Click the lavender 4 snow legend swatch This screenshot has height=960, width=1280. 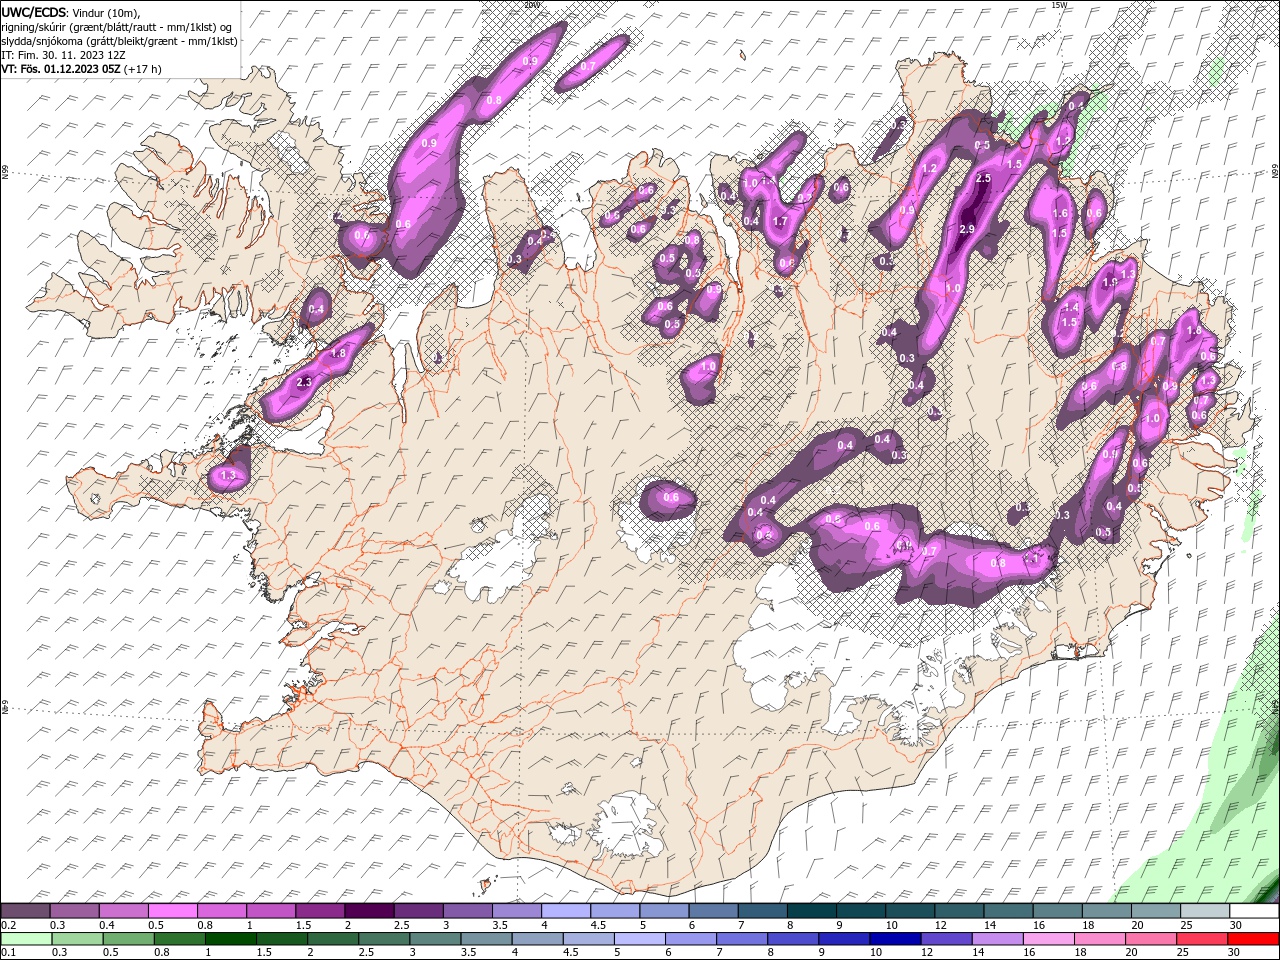coord(566,911)
